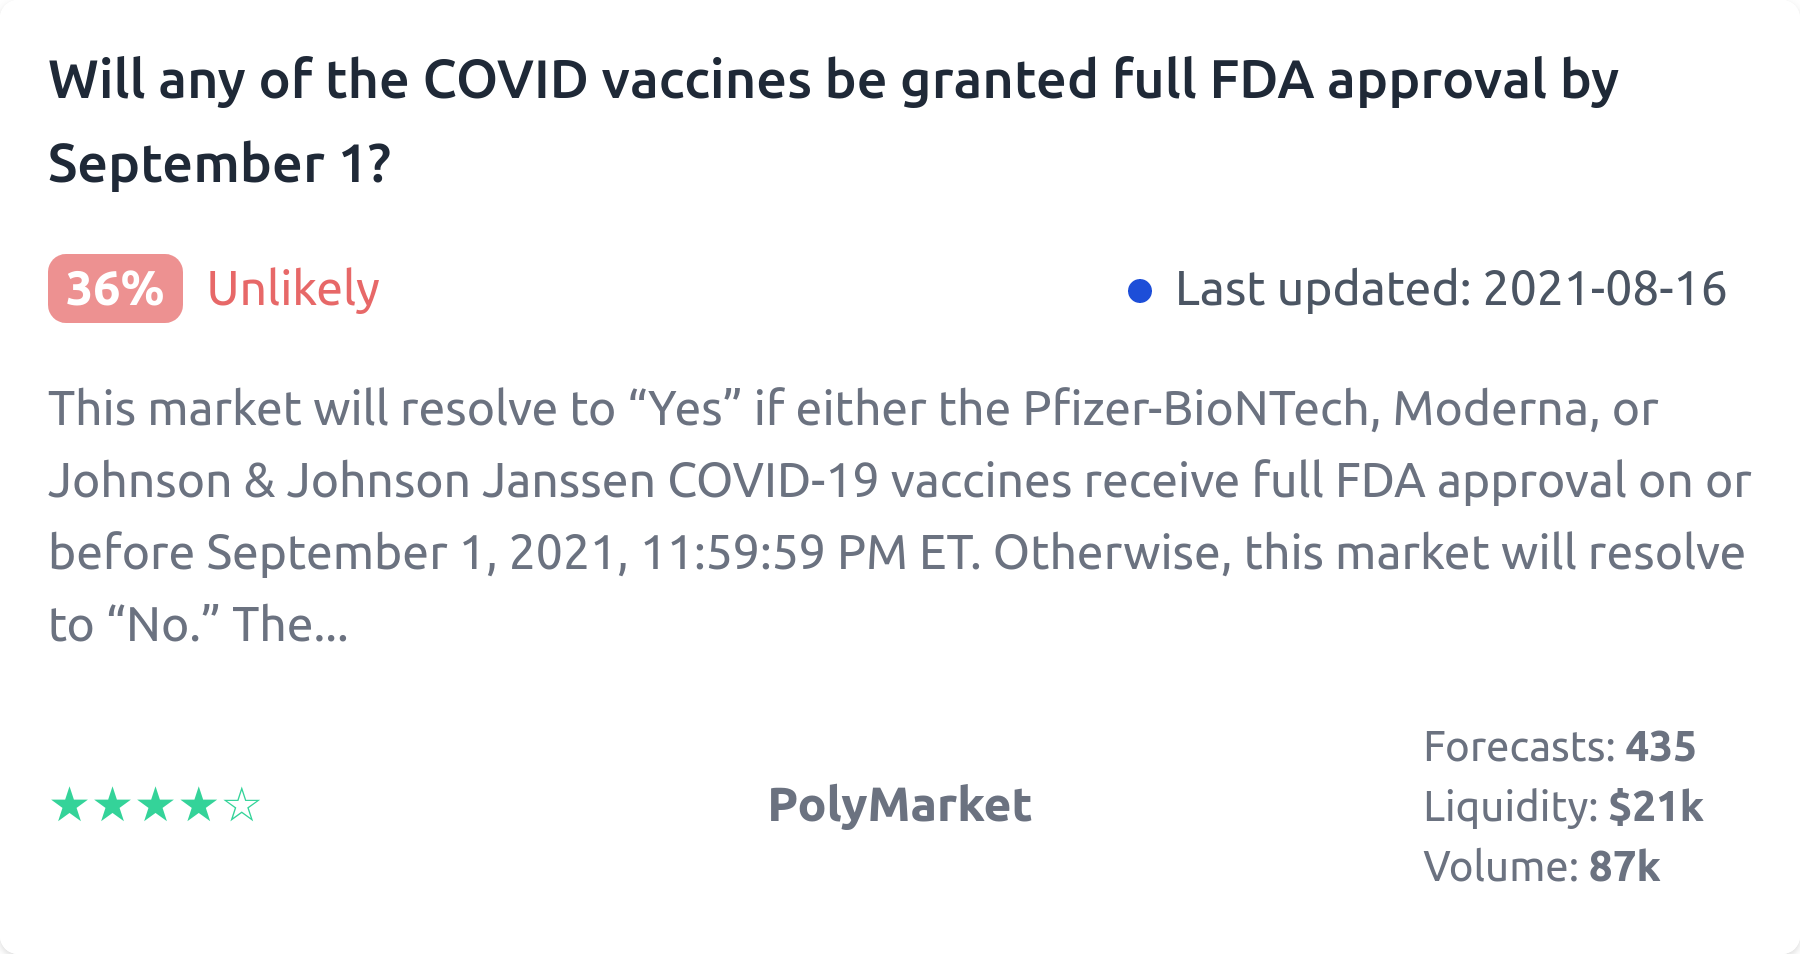Click the Volume: 87k statistic
Screen dimensions: 1800x954
tap(1541, 867)
